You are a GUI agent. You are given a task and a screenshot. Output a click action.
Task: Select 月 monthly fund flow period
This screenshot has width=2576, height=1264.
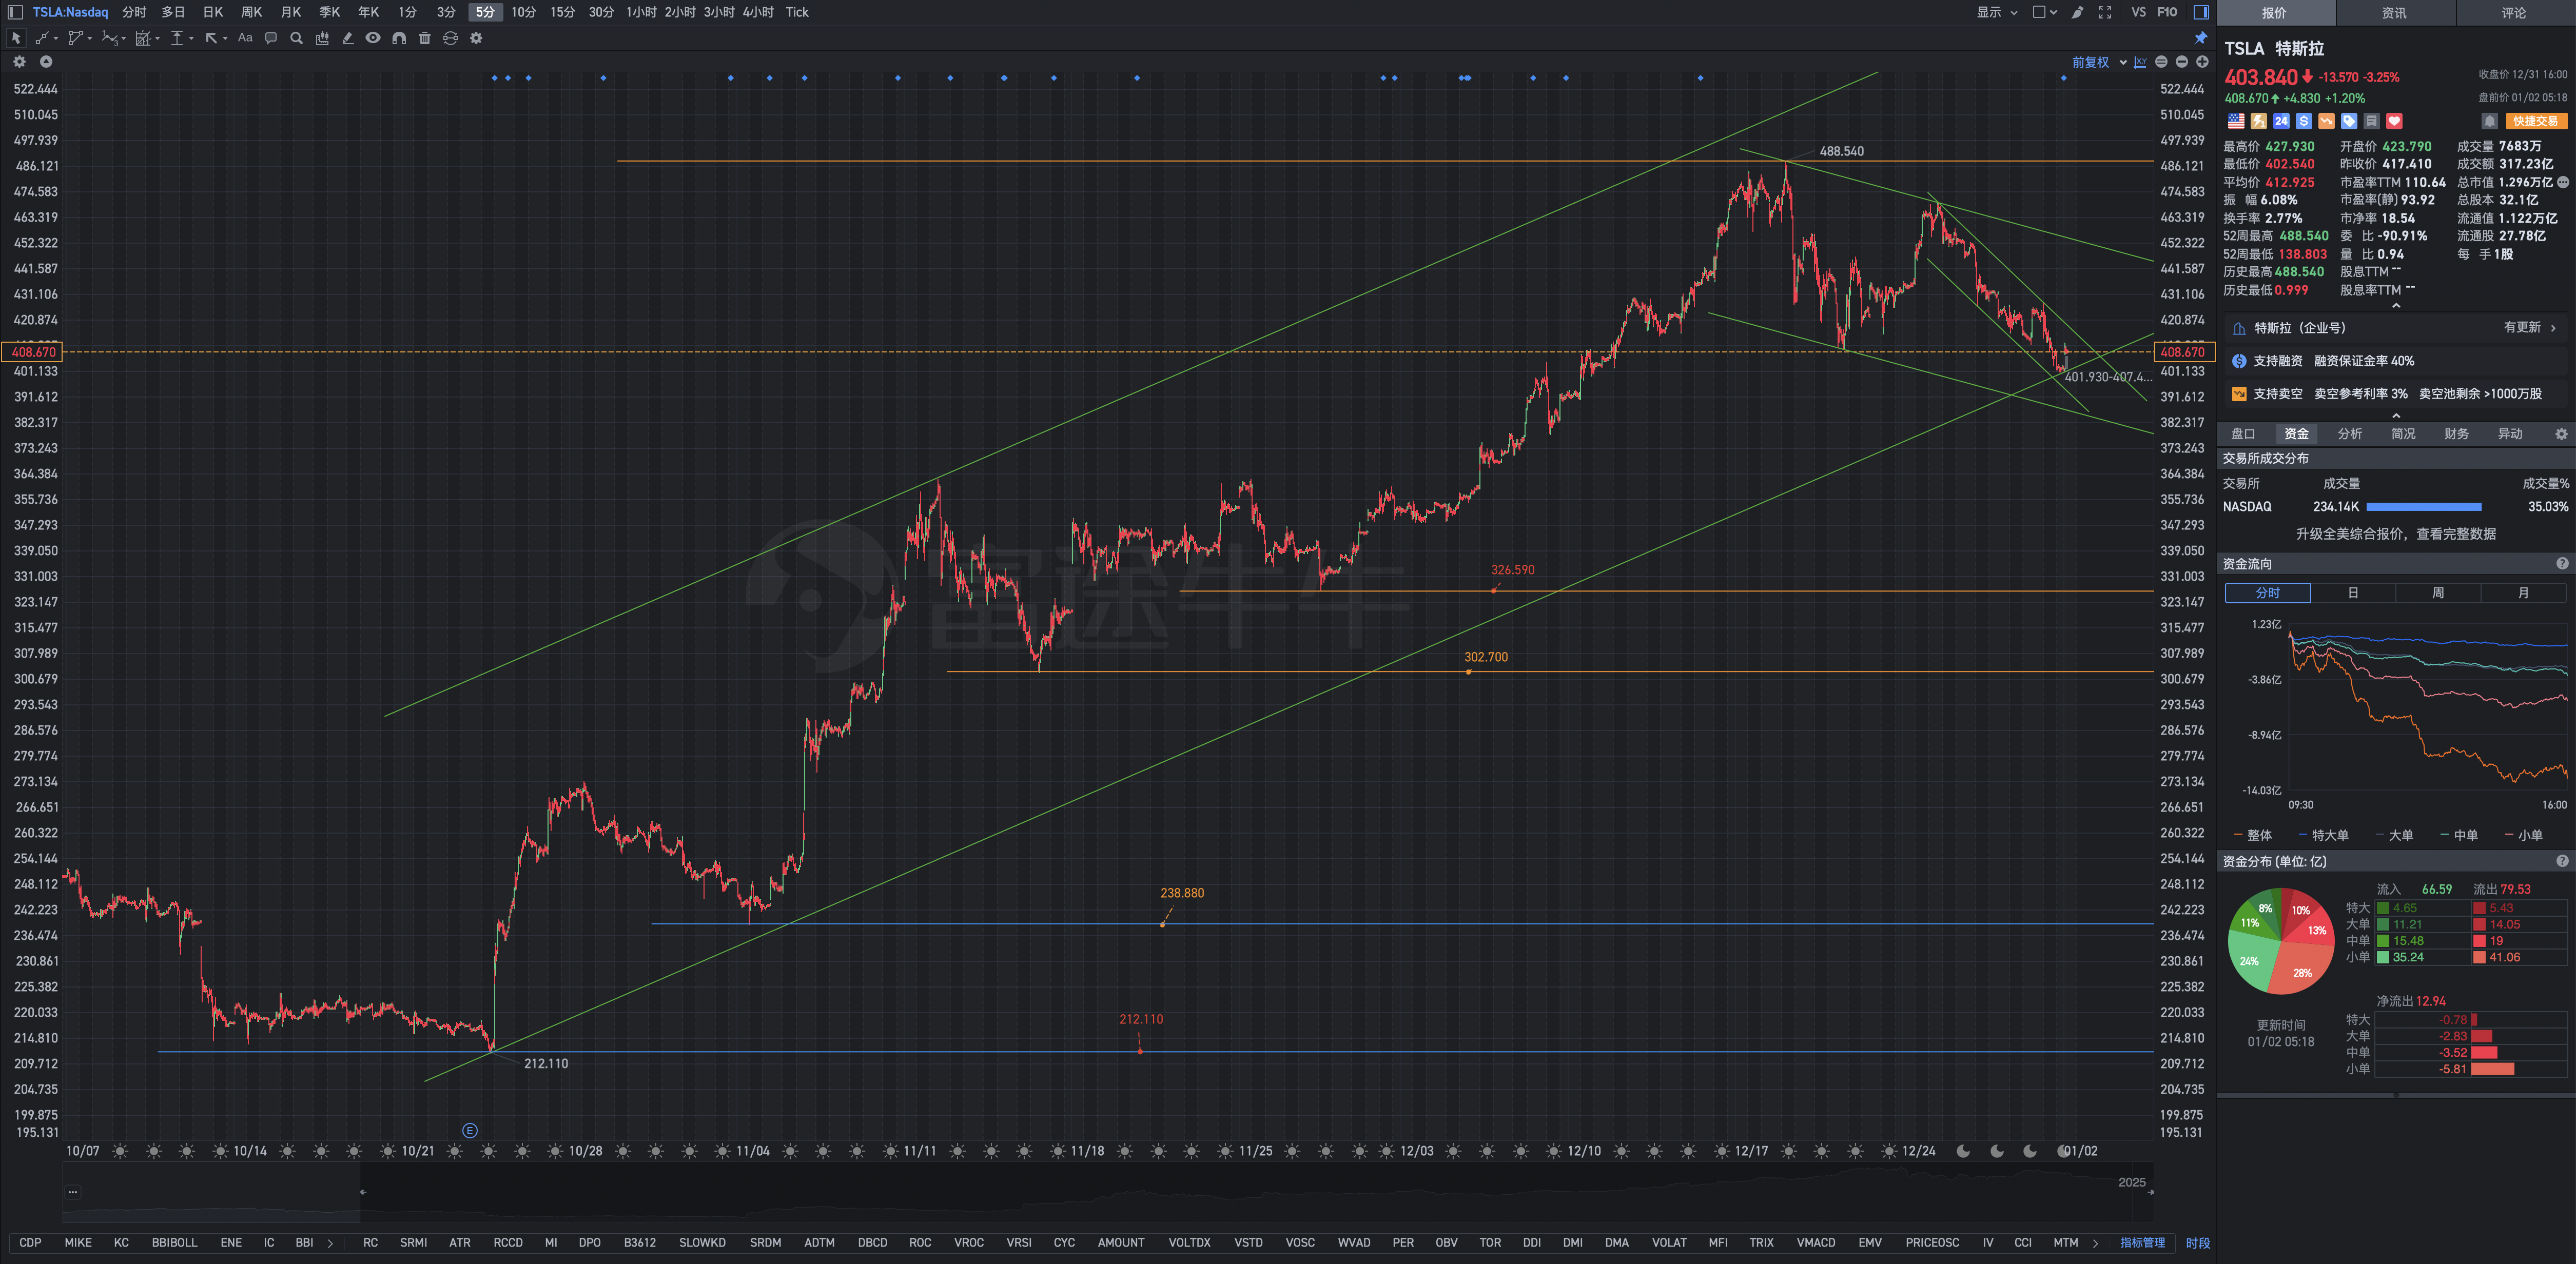pyautogui.click(x=2523, y=593)
